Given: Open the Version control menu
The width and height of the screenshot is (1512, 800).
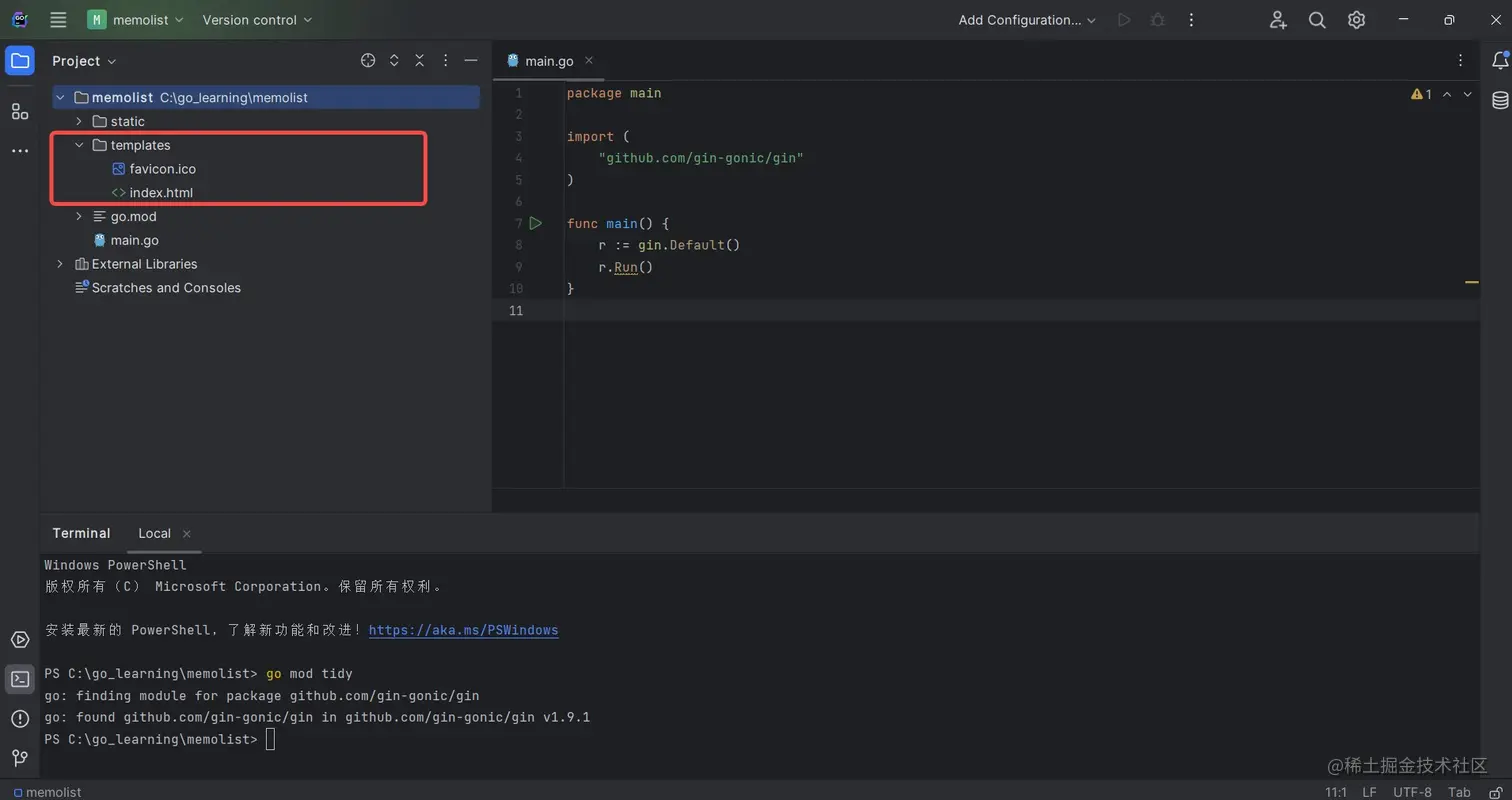Looking at the screenshot, I should [x=257, y=20].
